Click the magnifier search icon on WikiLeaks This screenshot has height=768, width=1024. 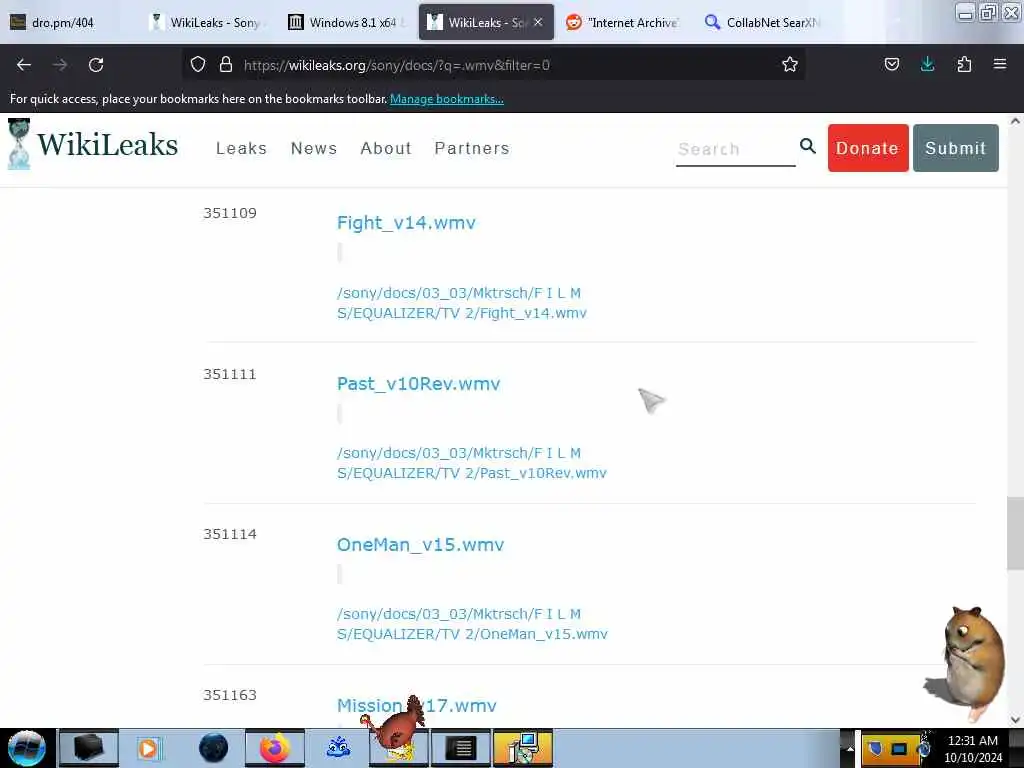pos(808,146)
